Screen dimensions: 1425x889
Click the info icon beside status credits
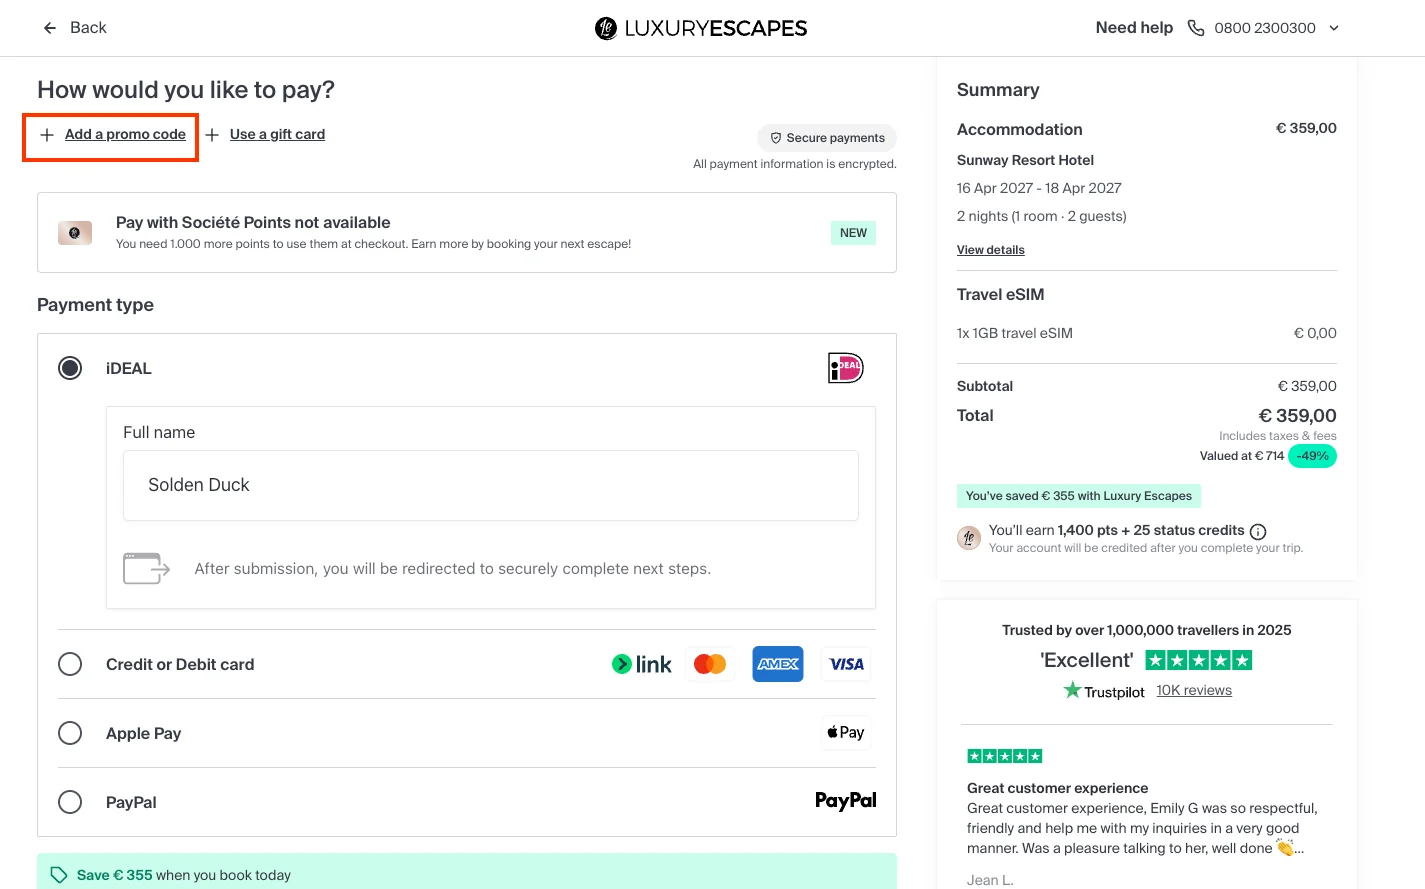1258,531
